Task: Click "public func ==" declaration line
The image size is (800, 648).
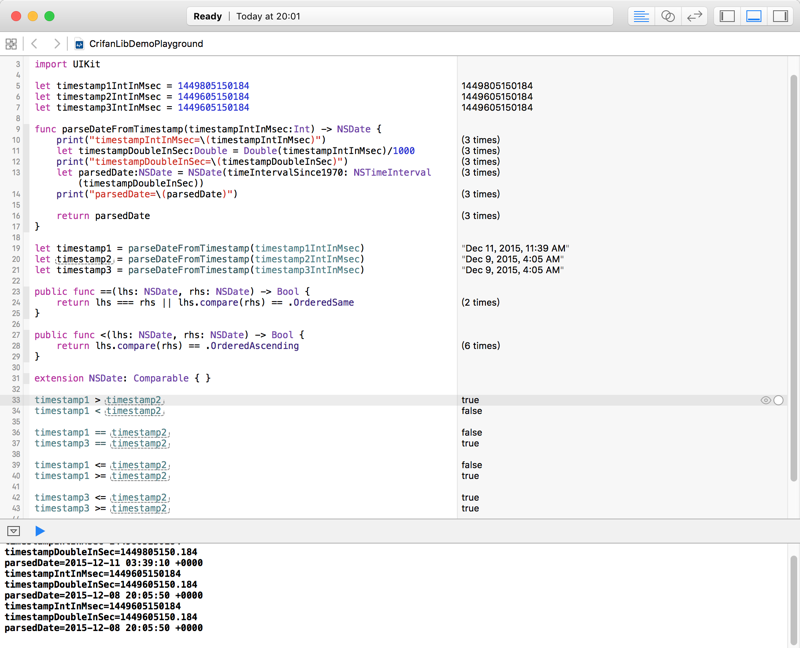Action: (x=172, y=292)
